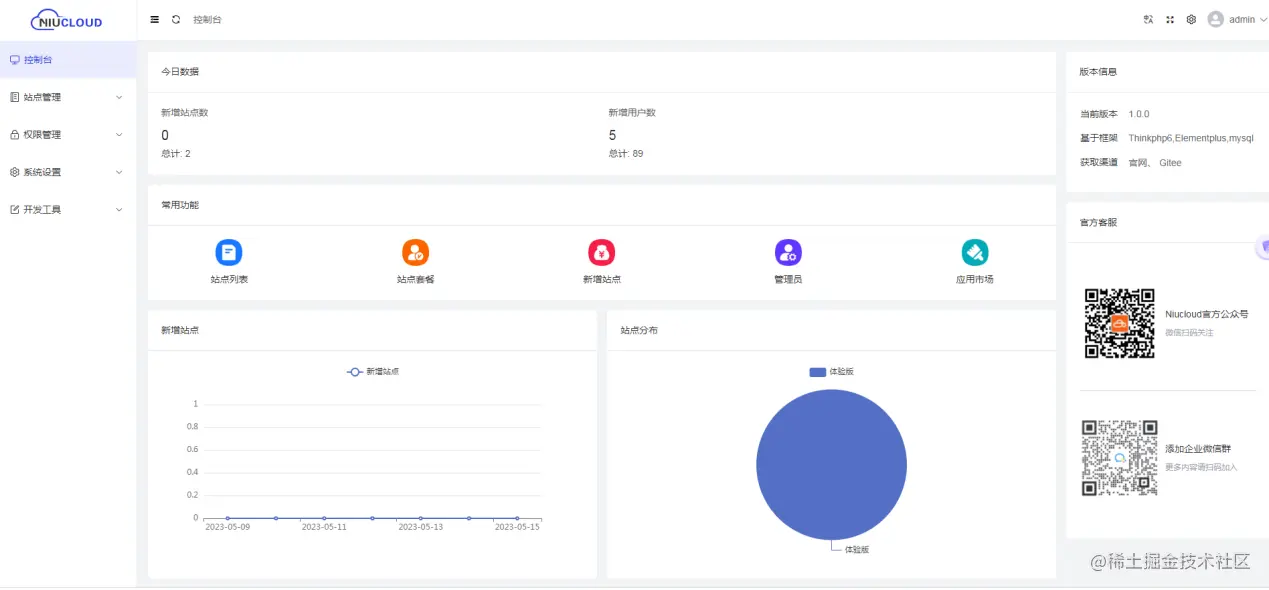
Task: Open the teal 应用市场 shortcut icon
Action: [975, 252]
